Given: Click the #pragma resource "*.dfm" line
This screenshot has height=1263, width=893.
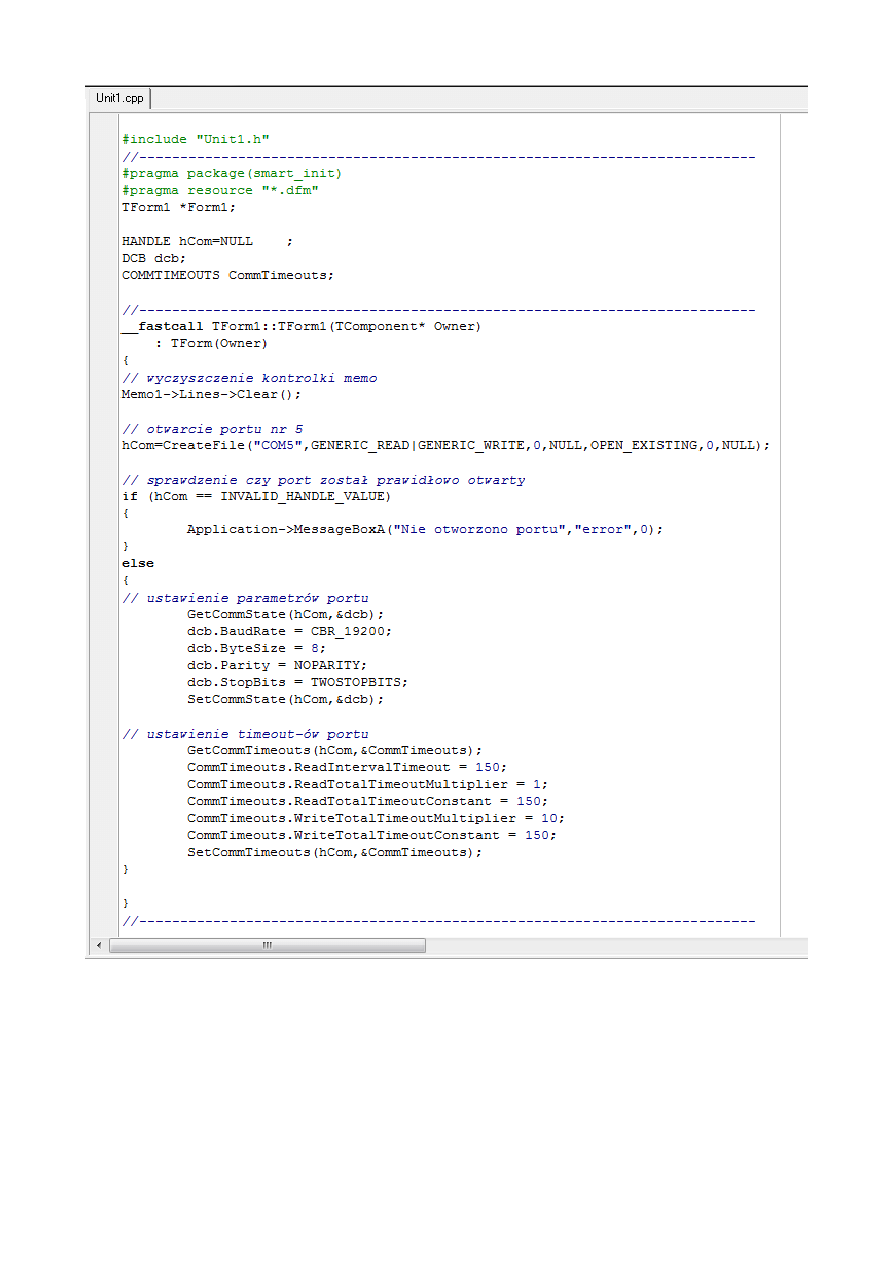Looking at the screenshot, I should (x=220, y=190).
